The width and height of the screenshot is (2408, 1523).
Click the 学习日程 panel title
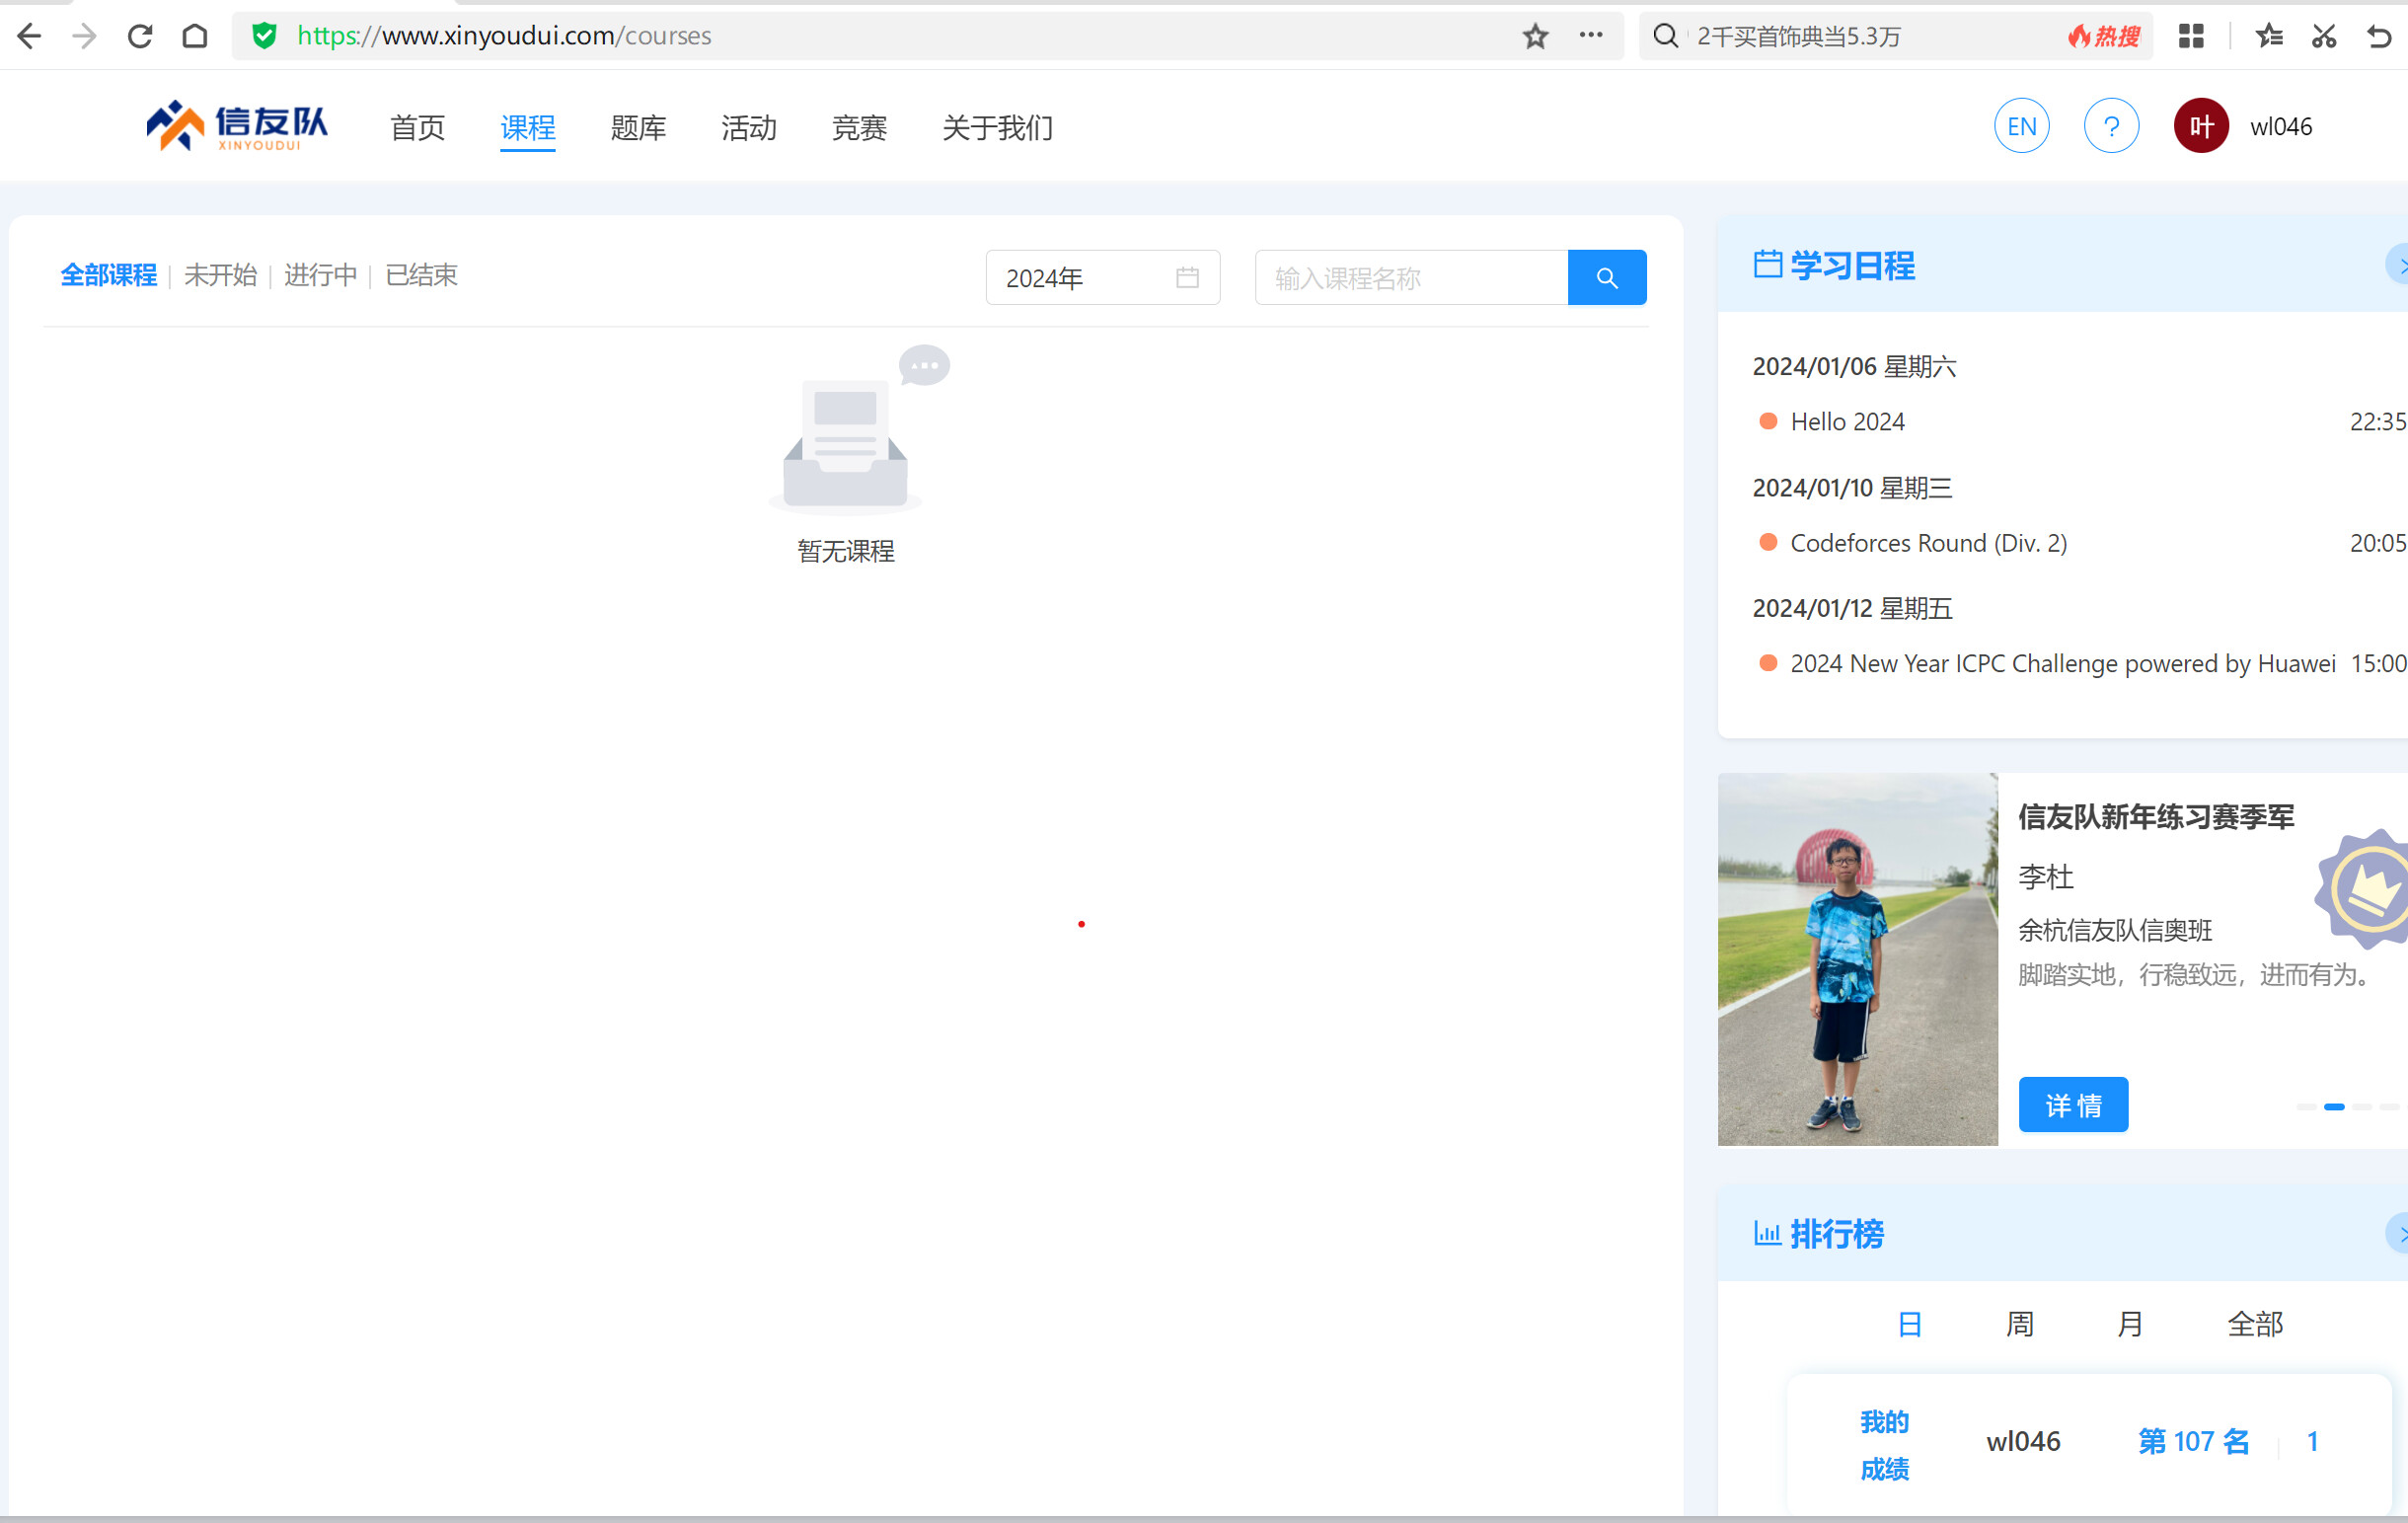coord(1852,265)
